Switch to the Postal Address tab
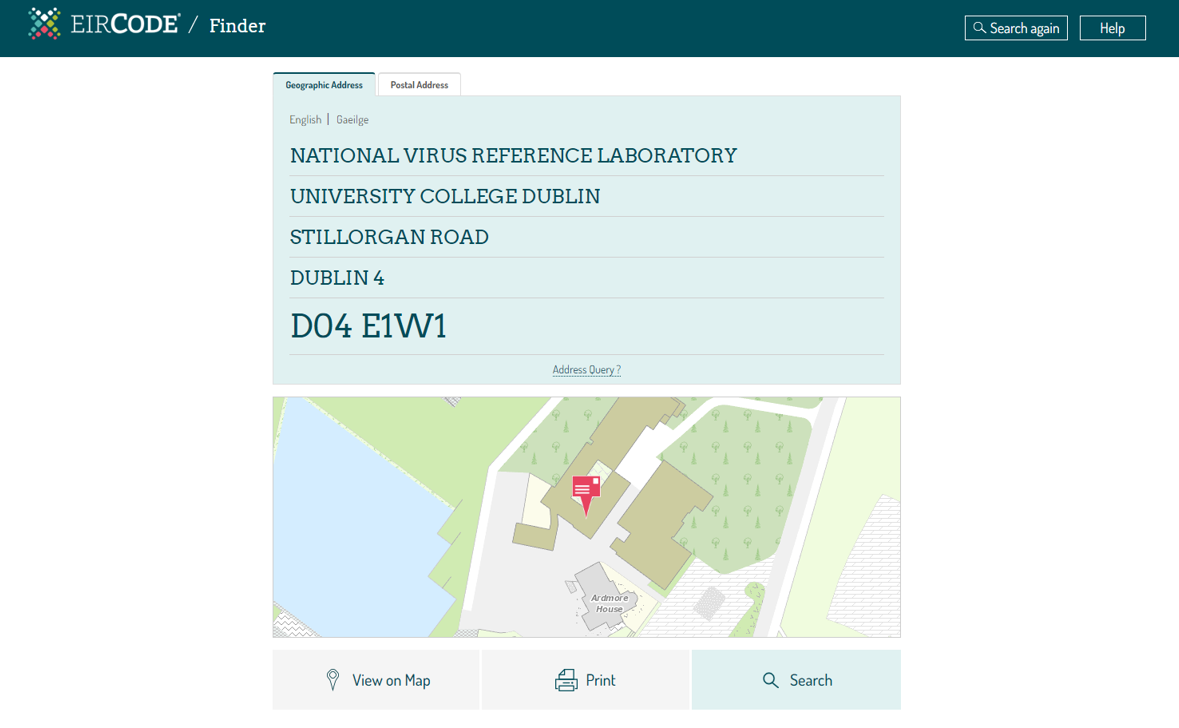This screenshot has width=1179, height=728. [419, 85]
